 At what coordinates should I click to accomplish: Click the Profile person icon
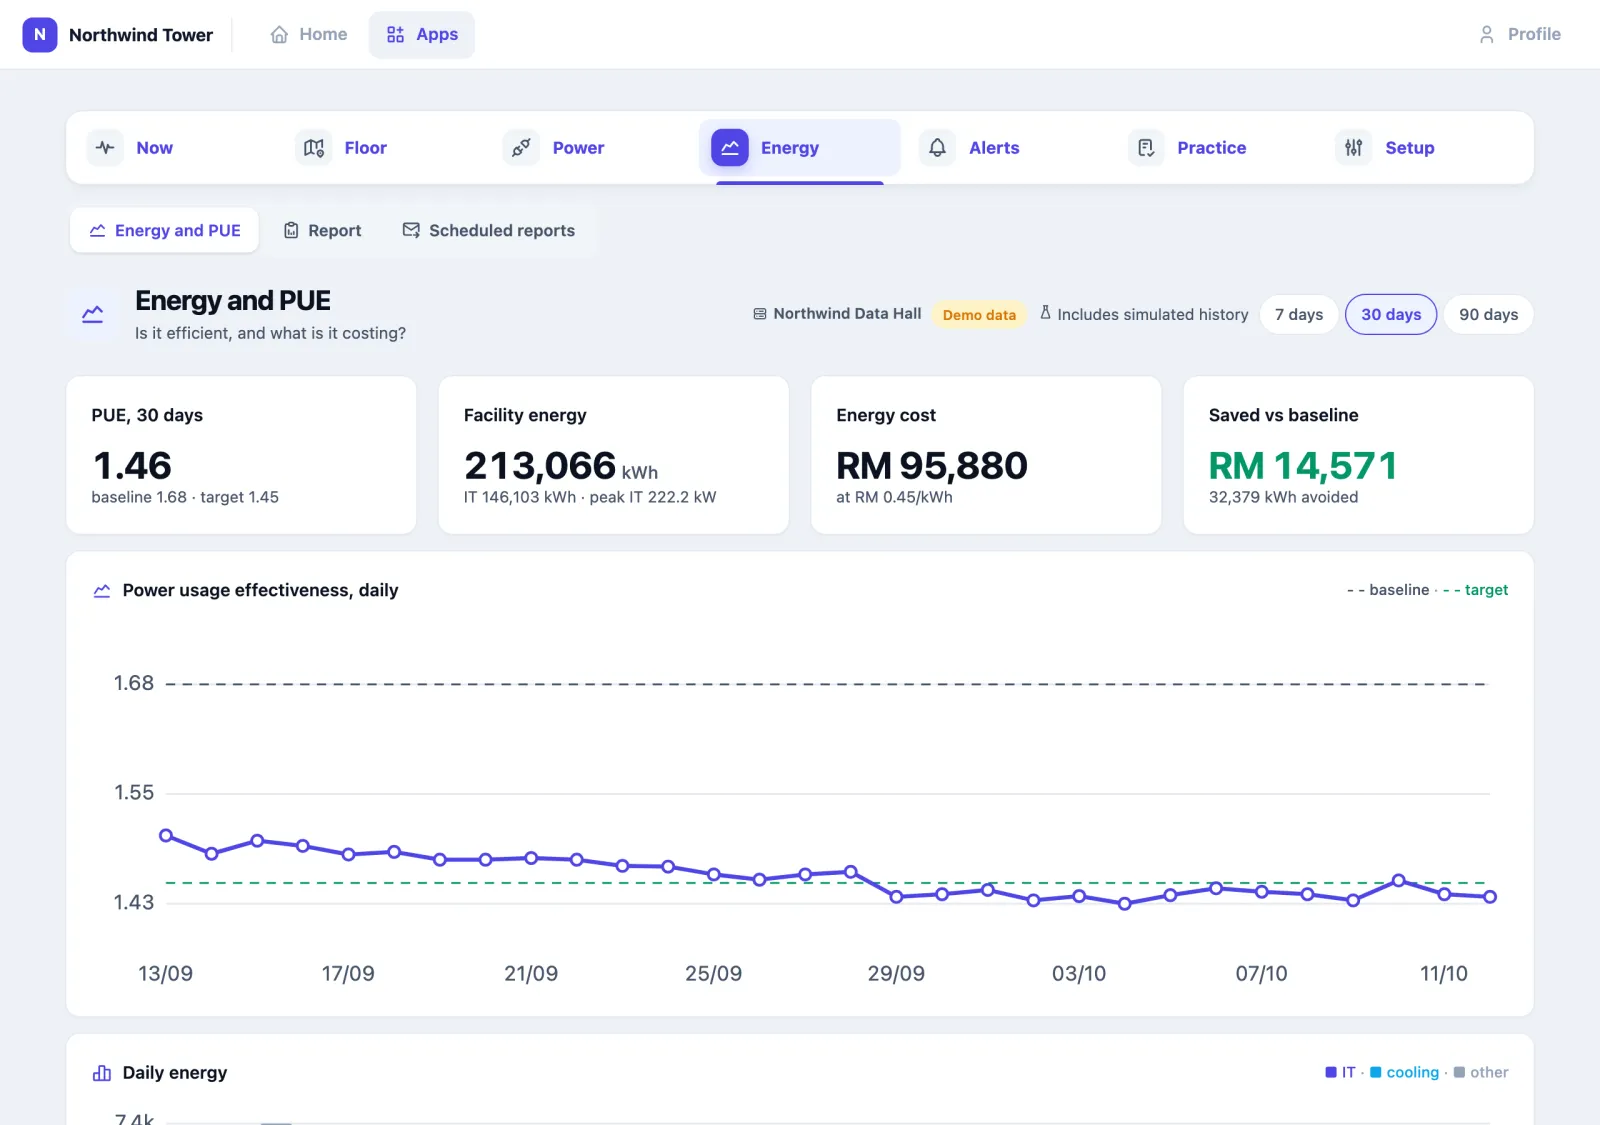[x=1487, y=35]
